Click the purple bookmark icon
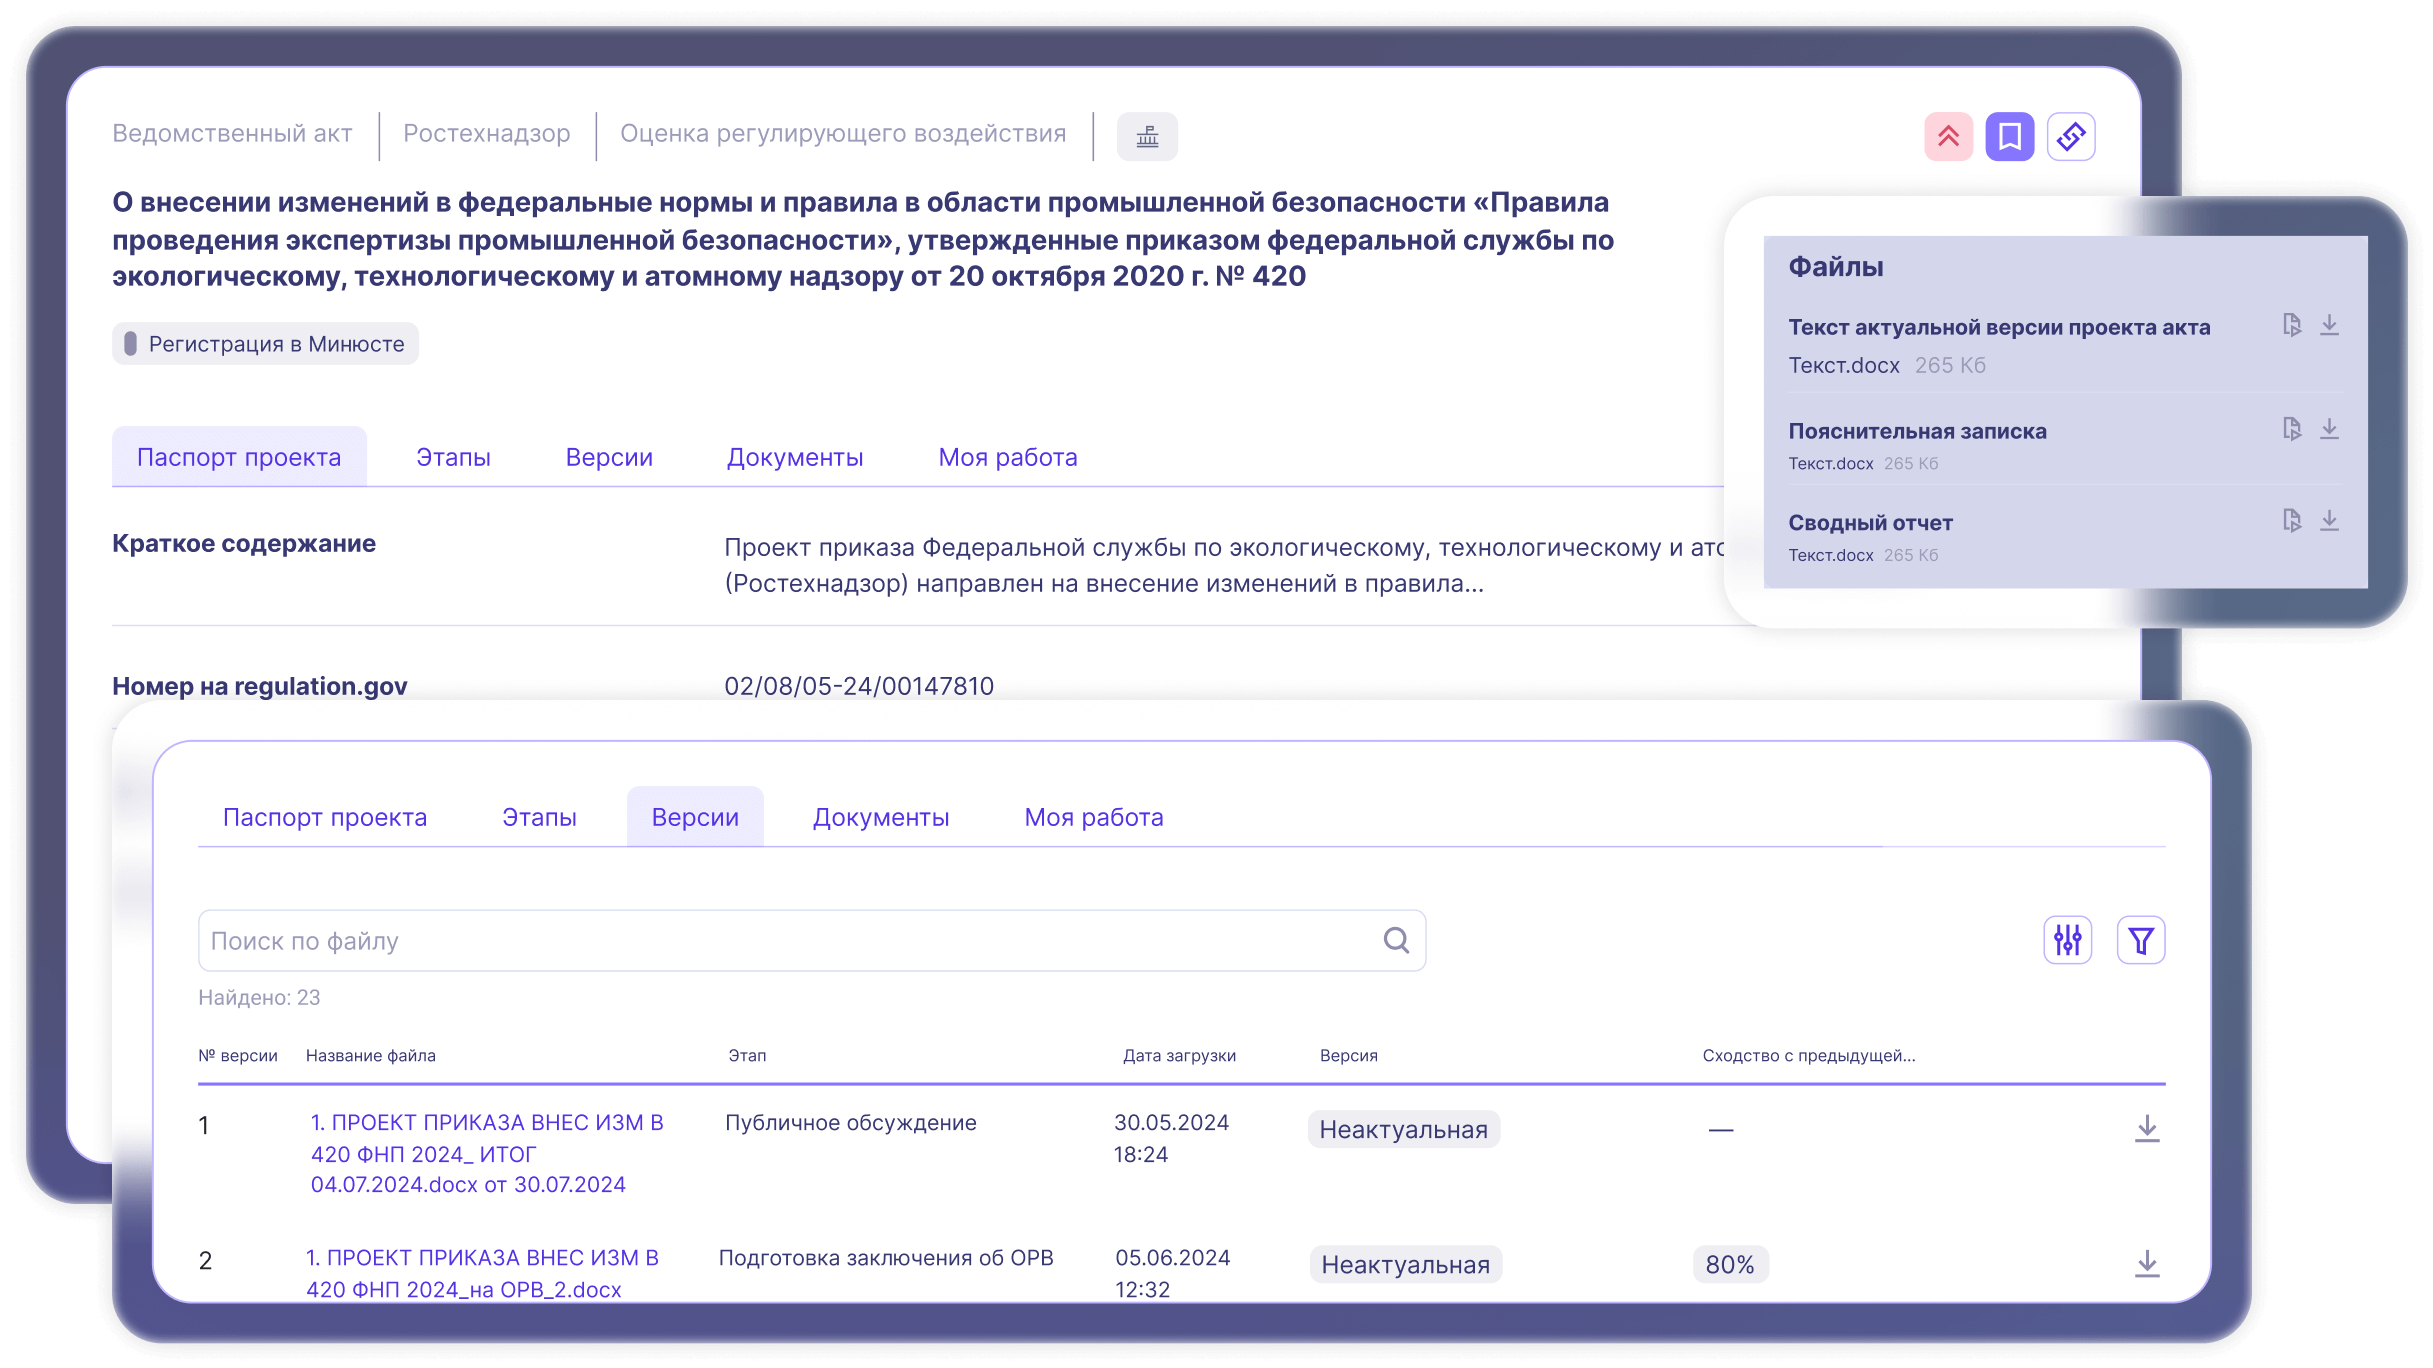The image size is (2433, 1368). [x=2009, y=137]
